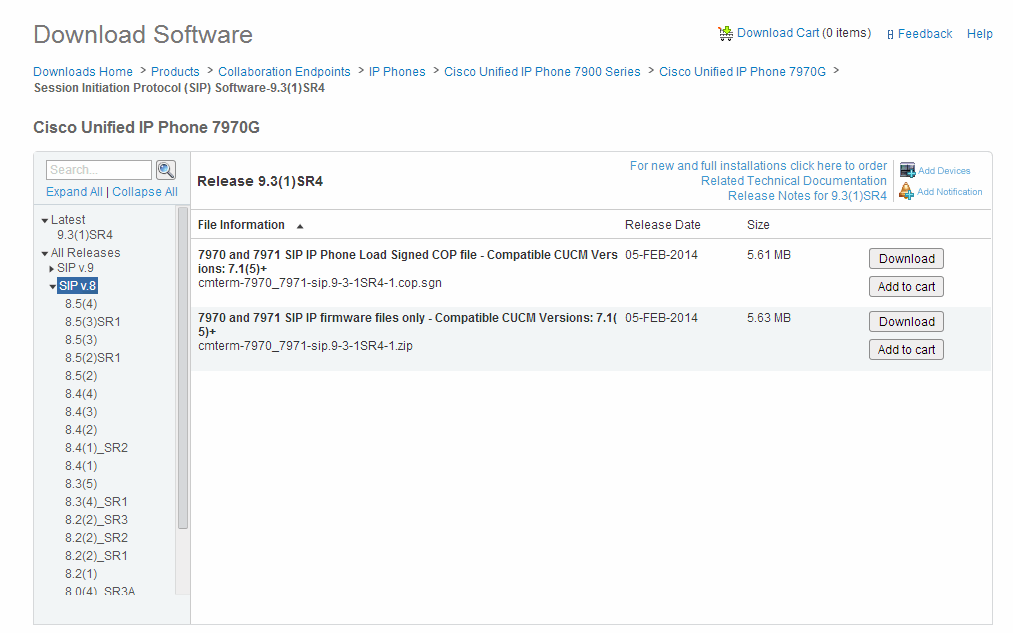
Task: Open Release Notes for 9.3(1)SR4
Action: coord(808,196)
